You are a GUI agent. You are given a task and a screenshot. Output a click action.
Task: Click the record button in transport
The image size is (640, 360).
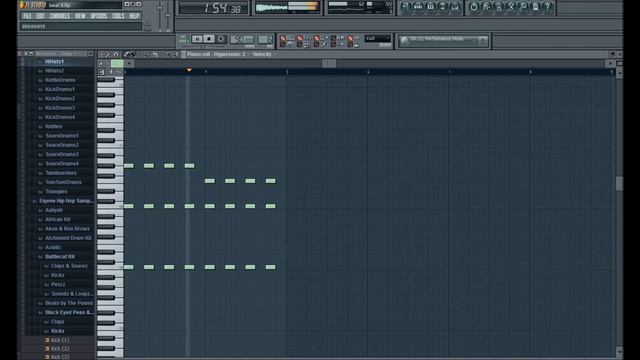click(221, 39)
